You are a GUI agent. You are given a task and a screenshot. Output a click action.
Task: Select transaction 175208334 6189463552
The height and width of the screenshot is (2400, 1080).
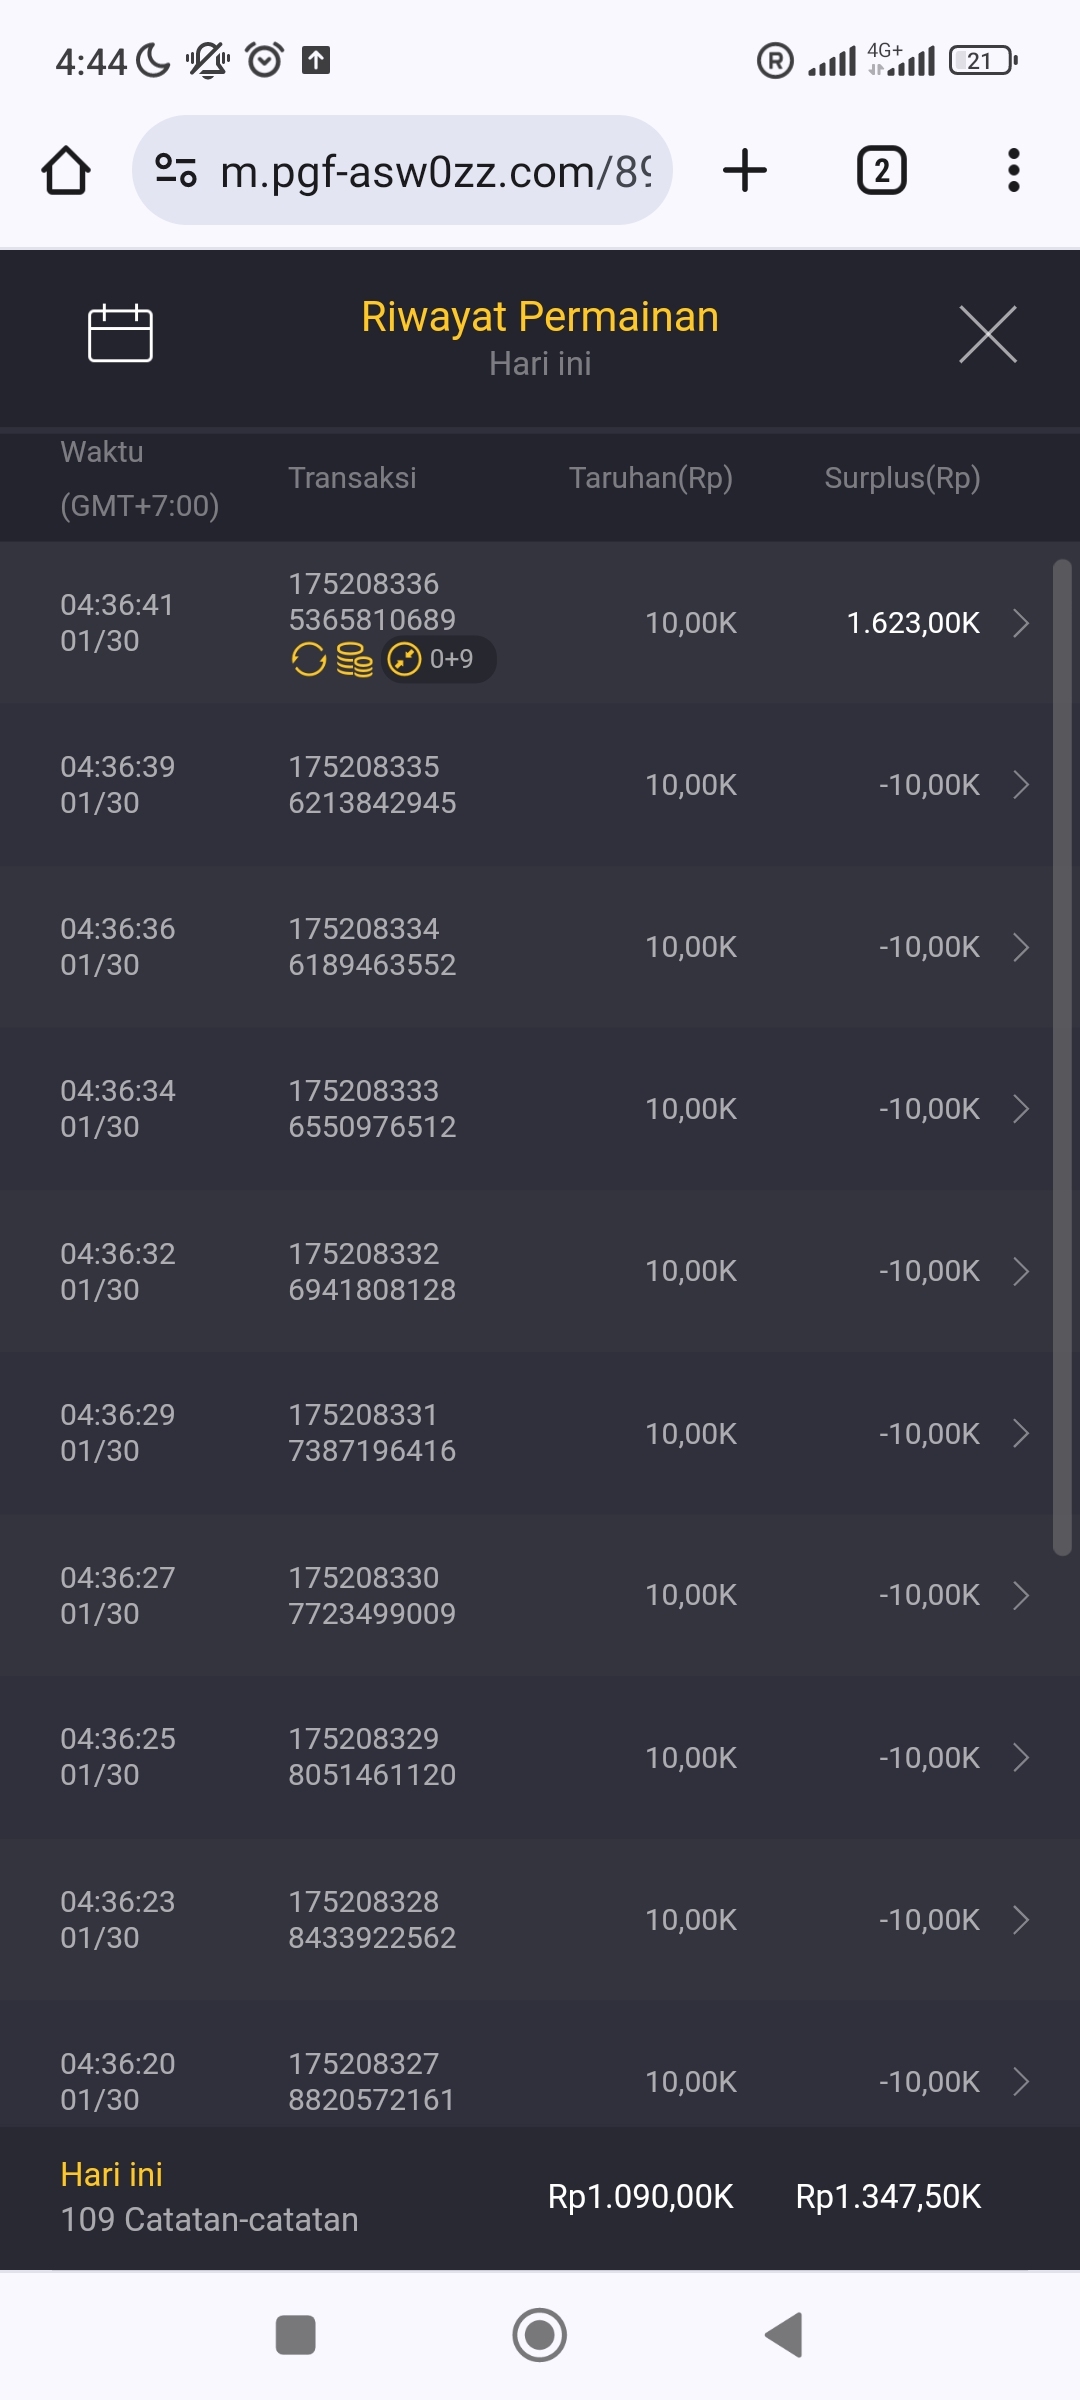tap(372, 947)
